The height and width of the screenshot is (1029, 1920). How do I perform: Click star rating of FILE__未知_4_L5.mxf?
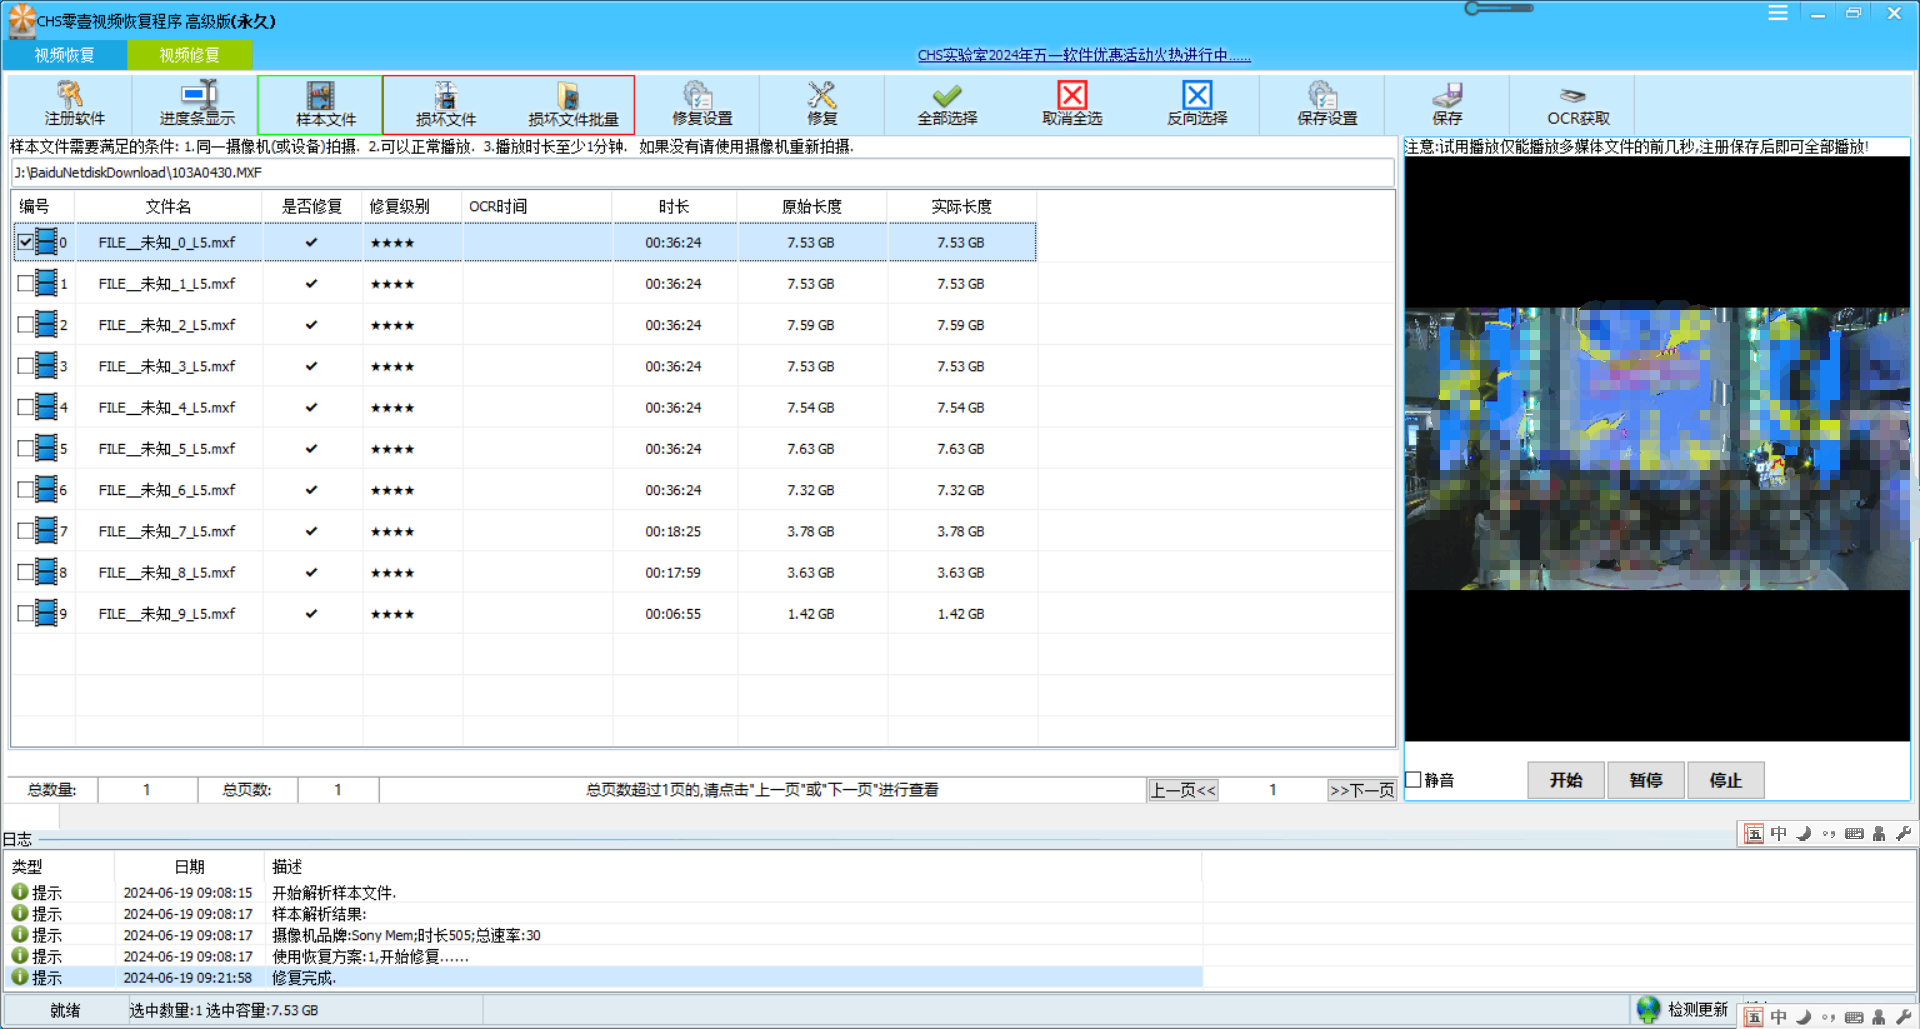tap(392, 407)
